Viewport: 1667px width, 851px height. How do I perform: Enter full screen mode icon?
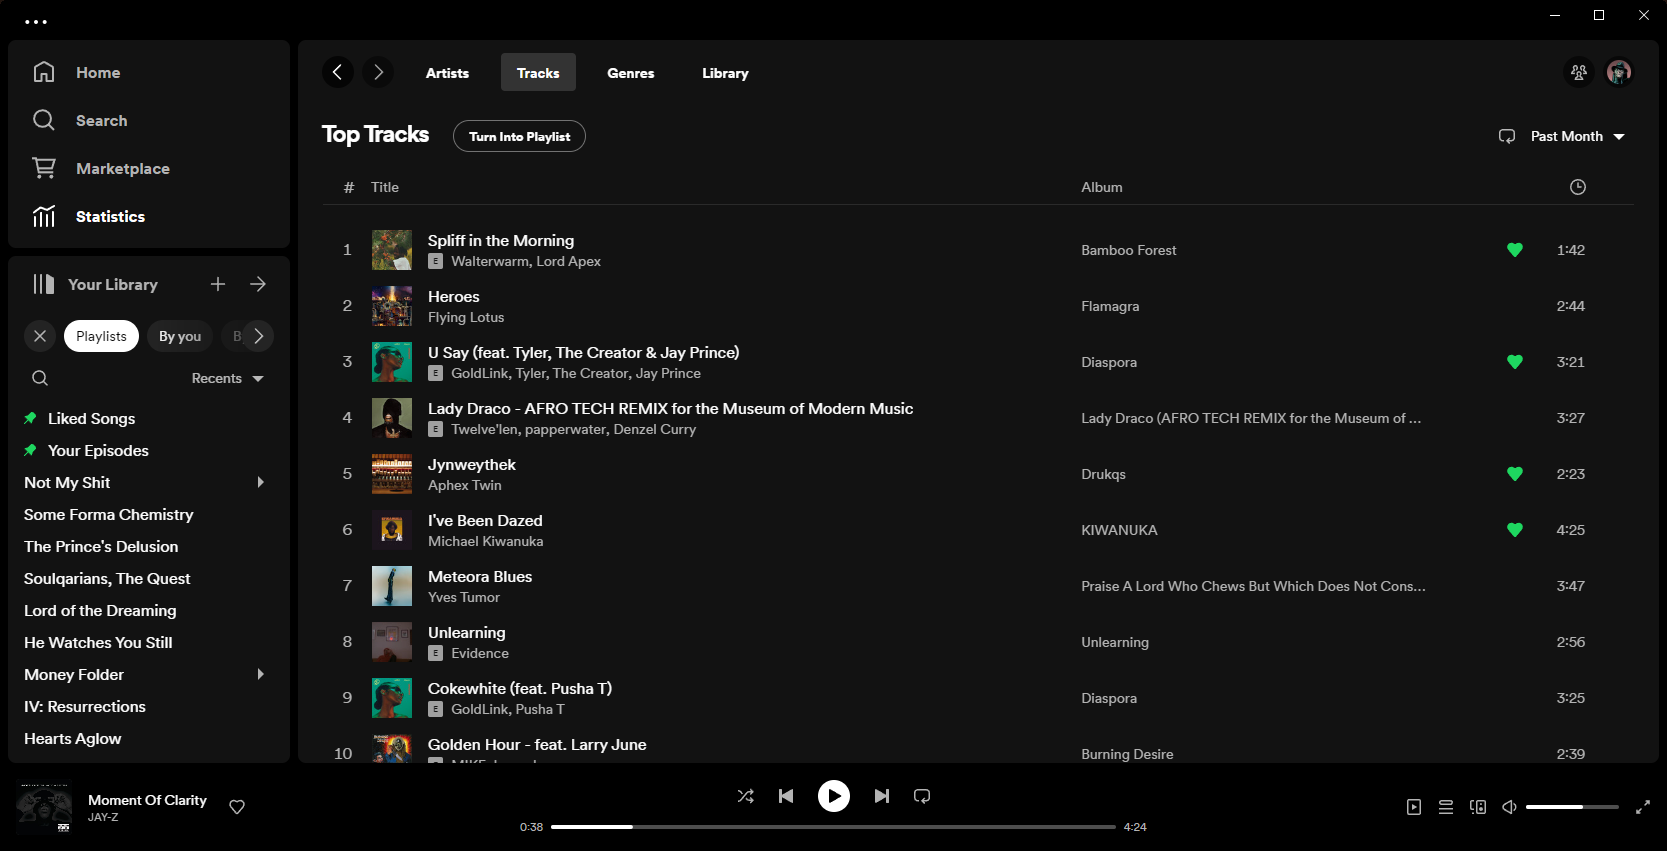[x=1643, y=807]
